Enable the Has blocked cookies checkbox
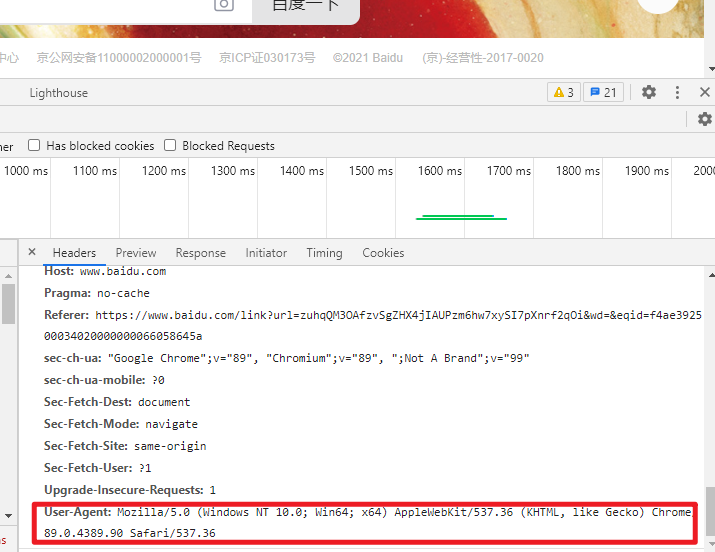Viewport: 715px width, 552px height. 34,145
